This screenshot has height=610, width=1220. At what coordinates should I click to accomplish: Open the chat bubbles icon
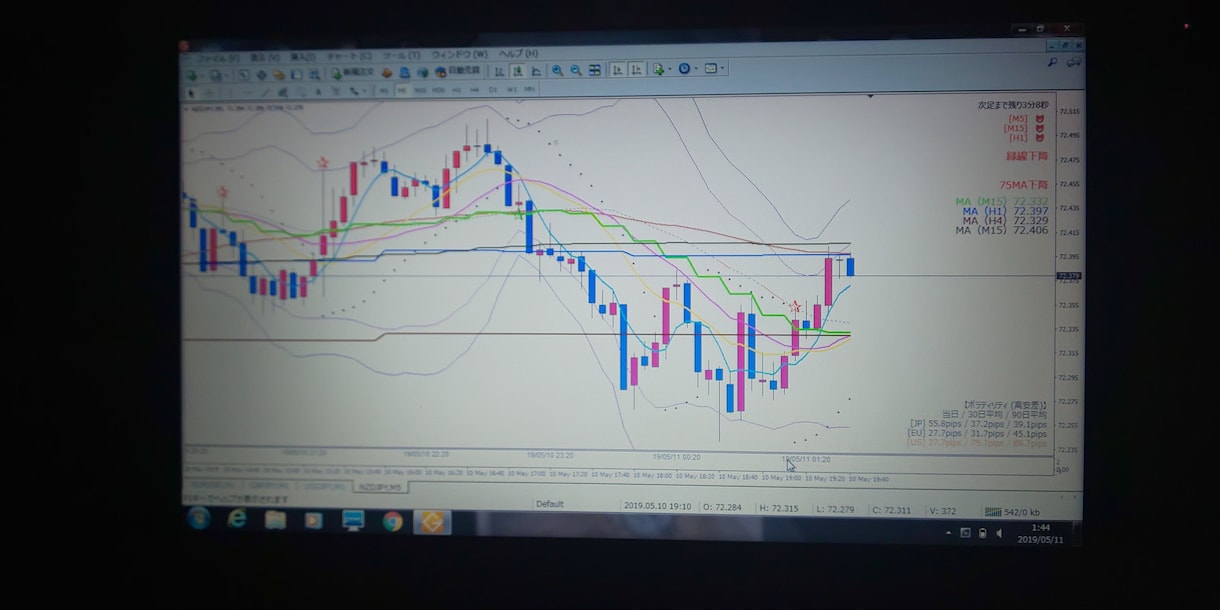pos(1073,62)
